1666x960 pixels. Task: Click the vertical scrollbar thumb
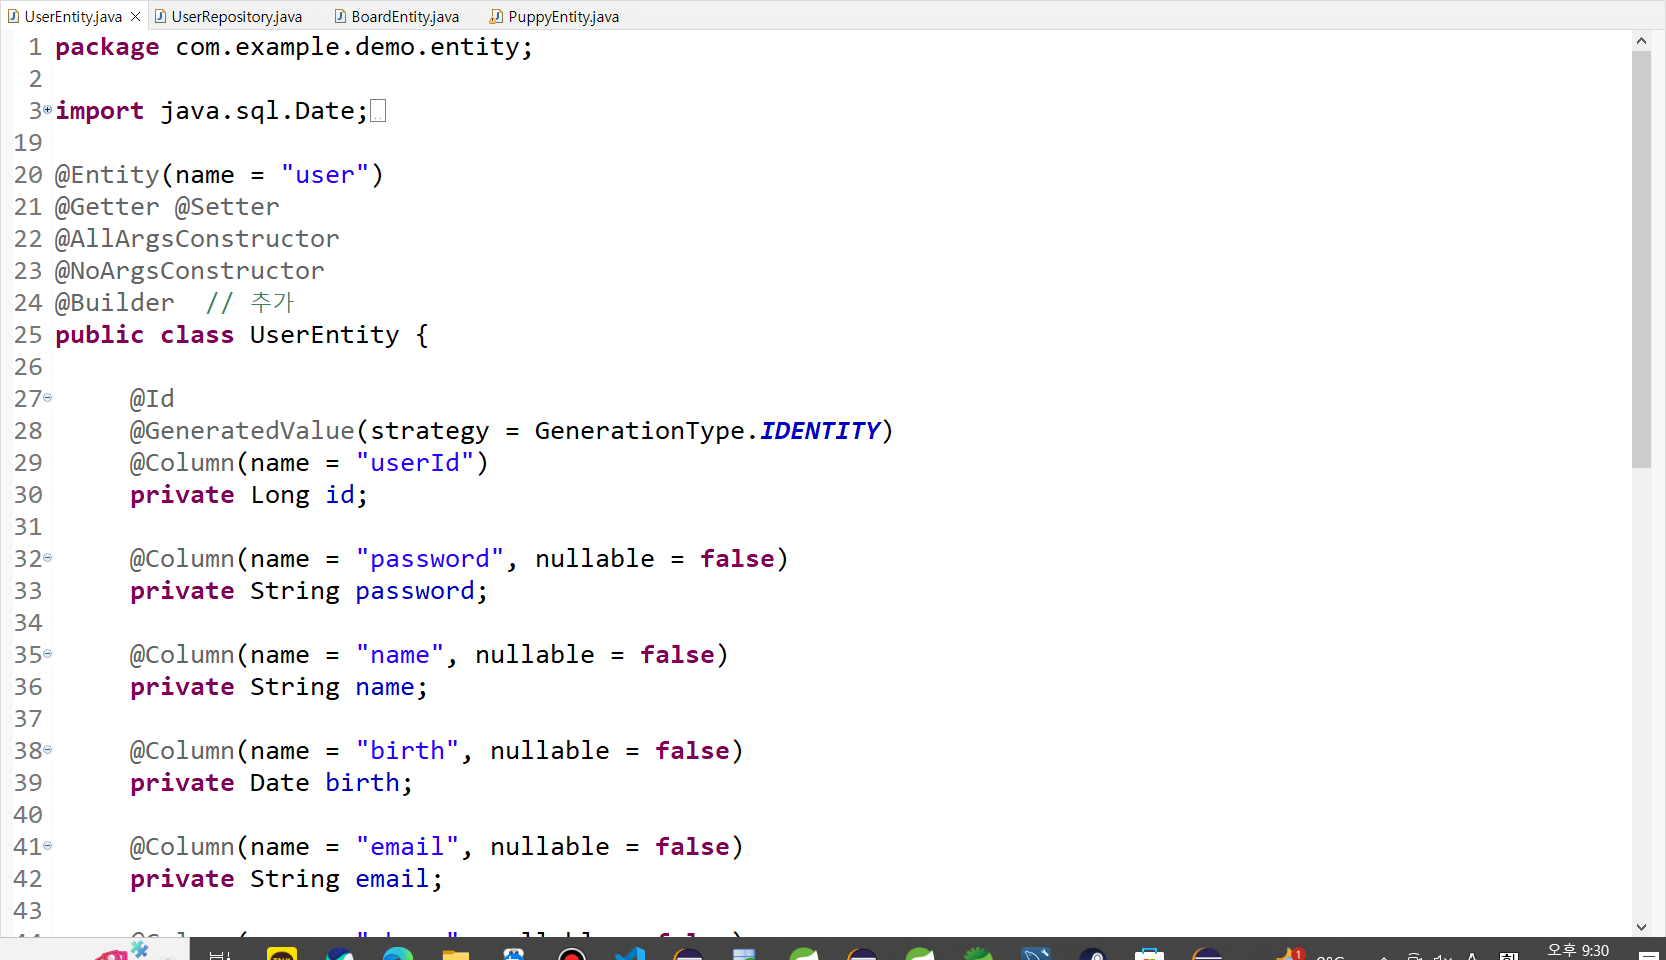[x=1641, y=259]
